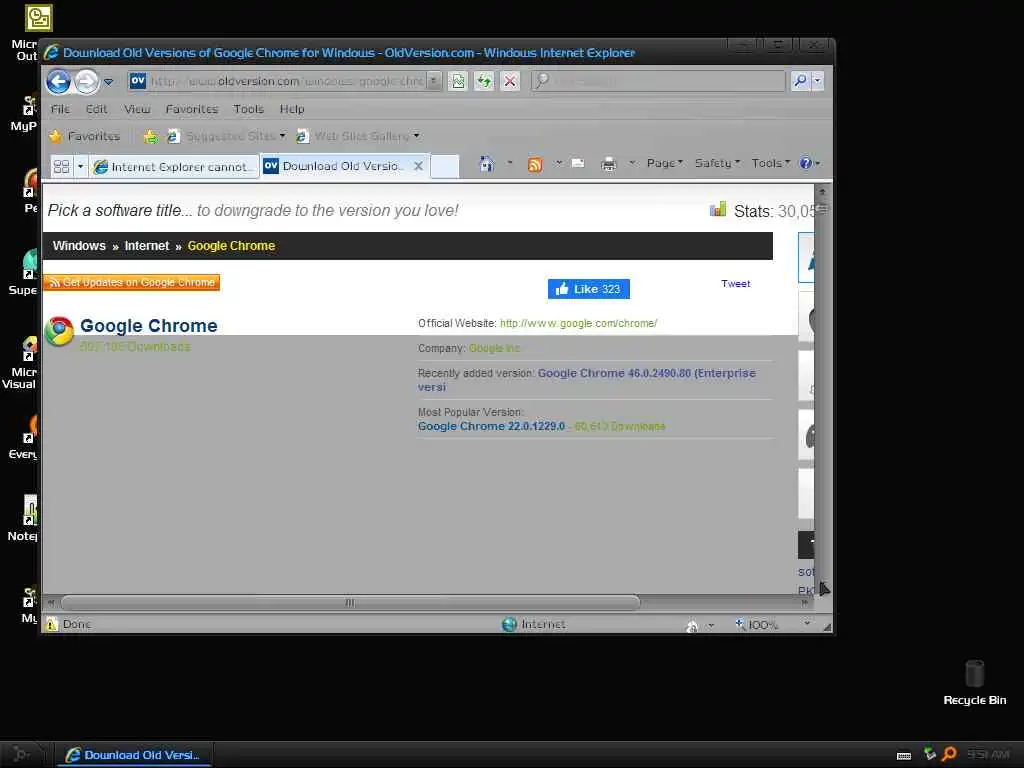Open the Favorites menu
Viewport: 1024px width, 768px height.
[x=191, y=109]
